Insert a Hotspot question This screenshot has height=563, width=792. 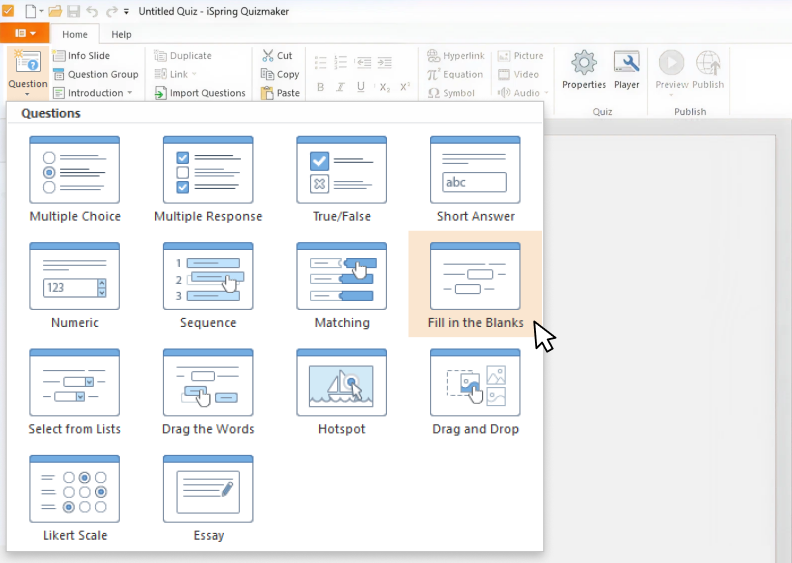pos(341,391)
